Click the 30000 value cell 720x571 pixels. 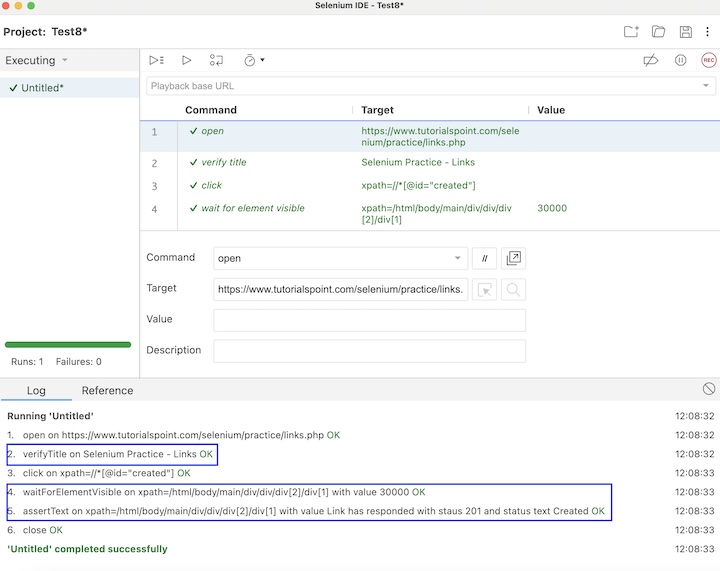tap(552, 208)
